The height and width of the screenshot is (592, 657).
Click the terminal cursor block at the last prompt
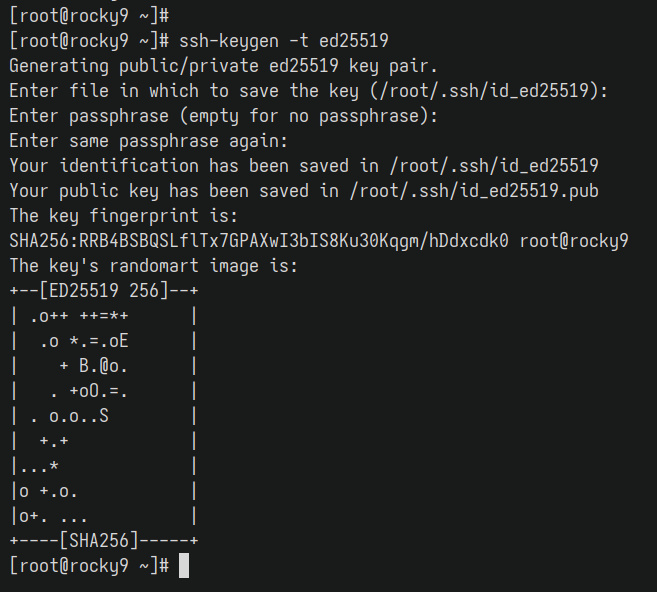click(183, 566)
